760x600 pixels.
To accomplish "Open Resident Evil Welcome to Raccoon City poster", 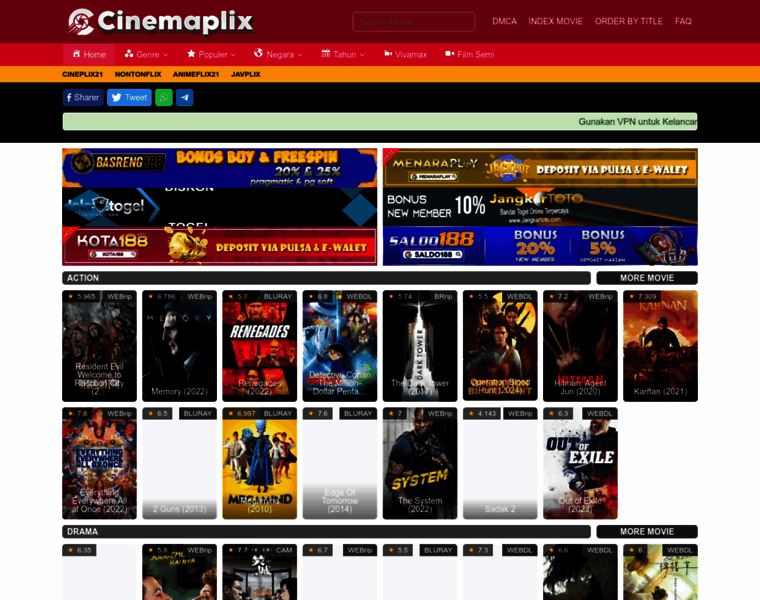I will click(x=99, y=346).
